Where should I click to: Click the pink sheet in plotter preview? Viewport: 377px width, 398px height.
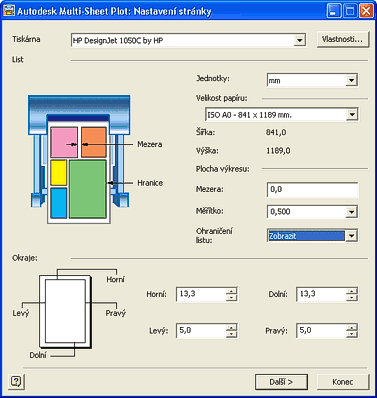64,142
